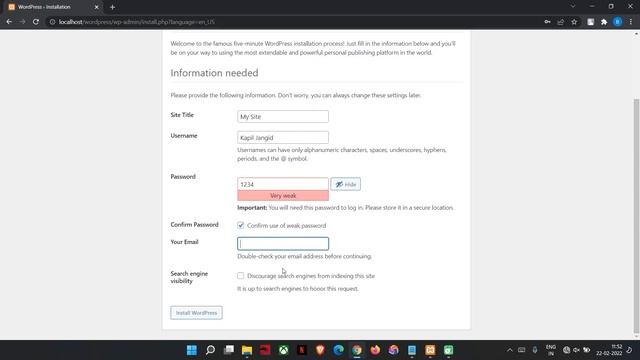Open the XAMPP icon on taskbar
Image resolution: width=640 pixels, height=360 pixels.
point(430,350)
